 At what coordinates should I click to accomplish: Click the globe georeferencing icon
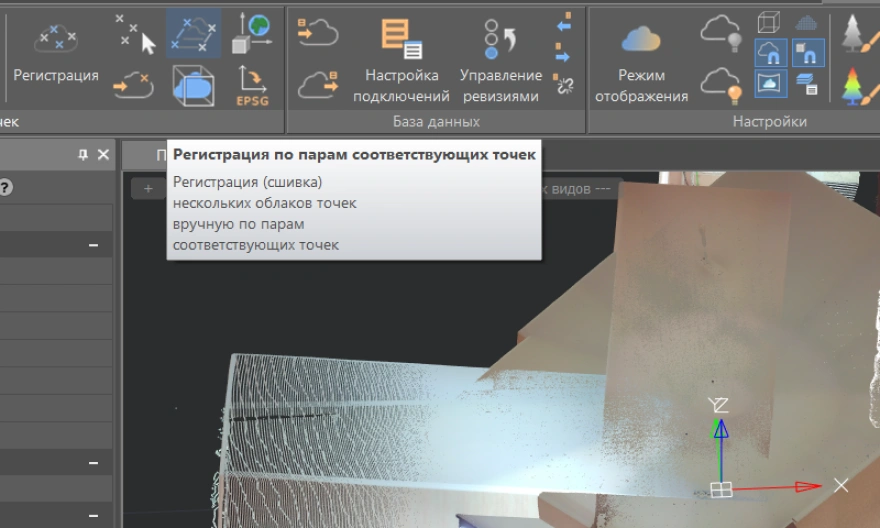coord(251,33)
